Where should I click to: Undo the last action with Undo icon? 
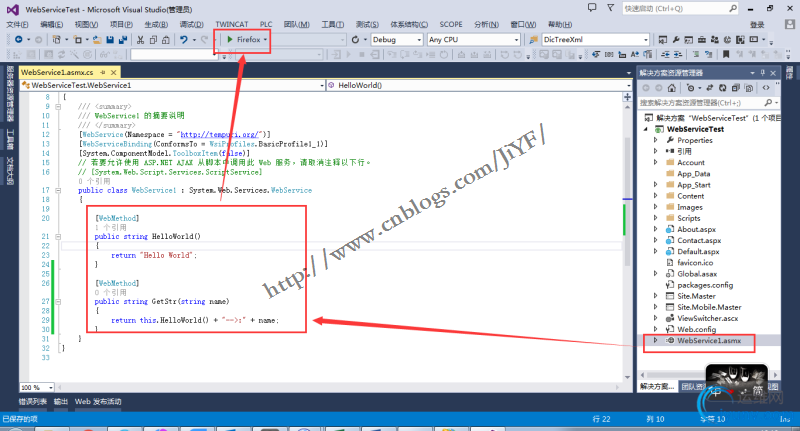coord(183,39)
